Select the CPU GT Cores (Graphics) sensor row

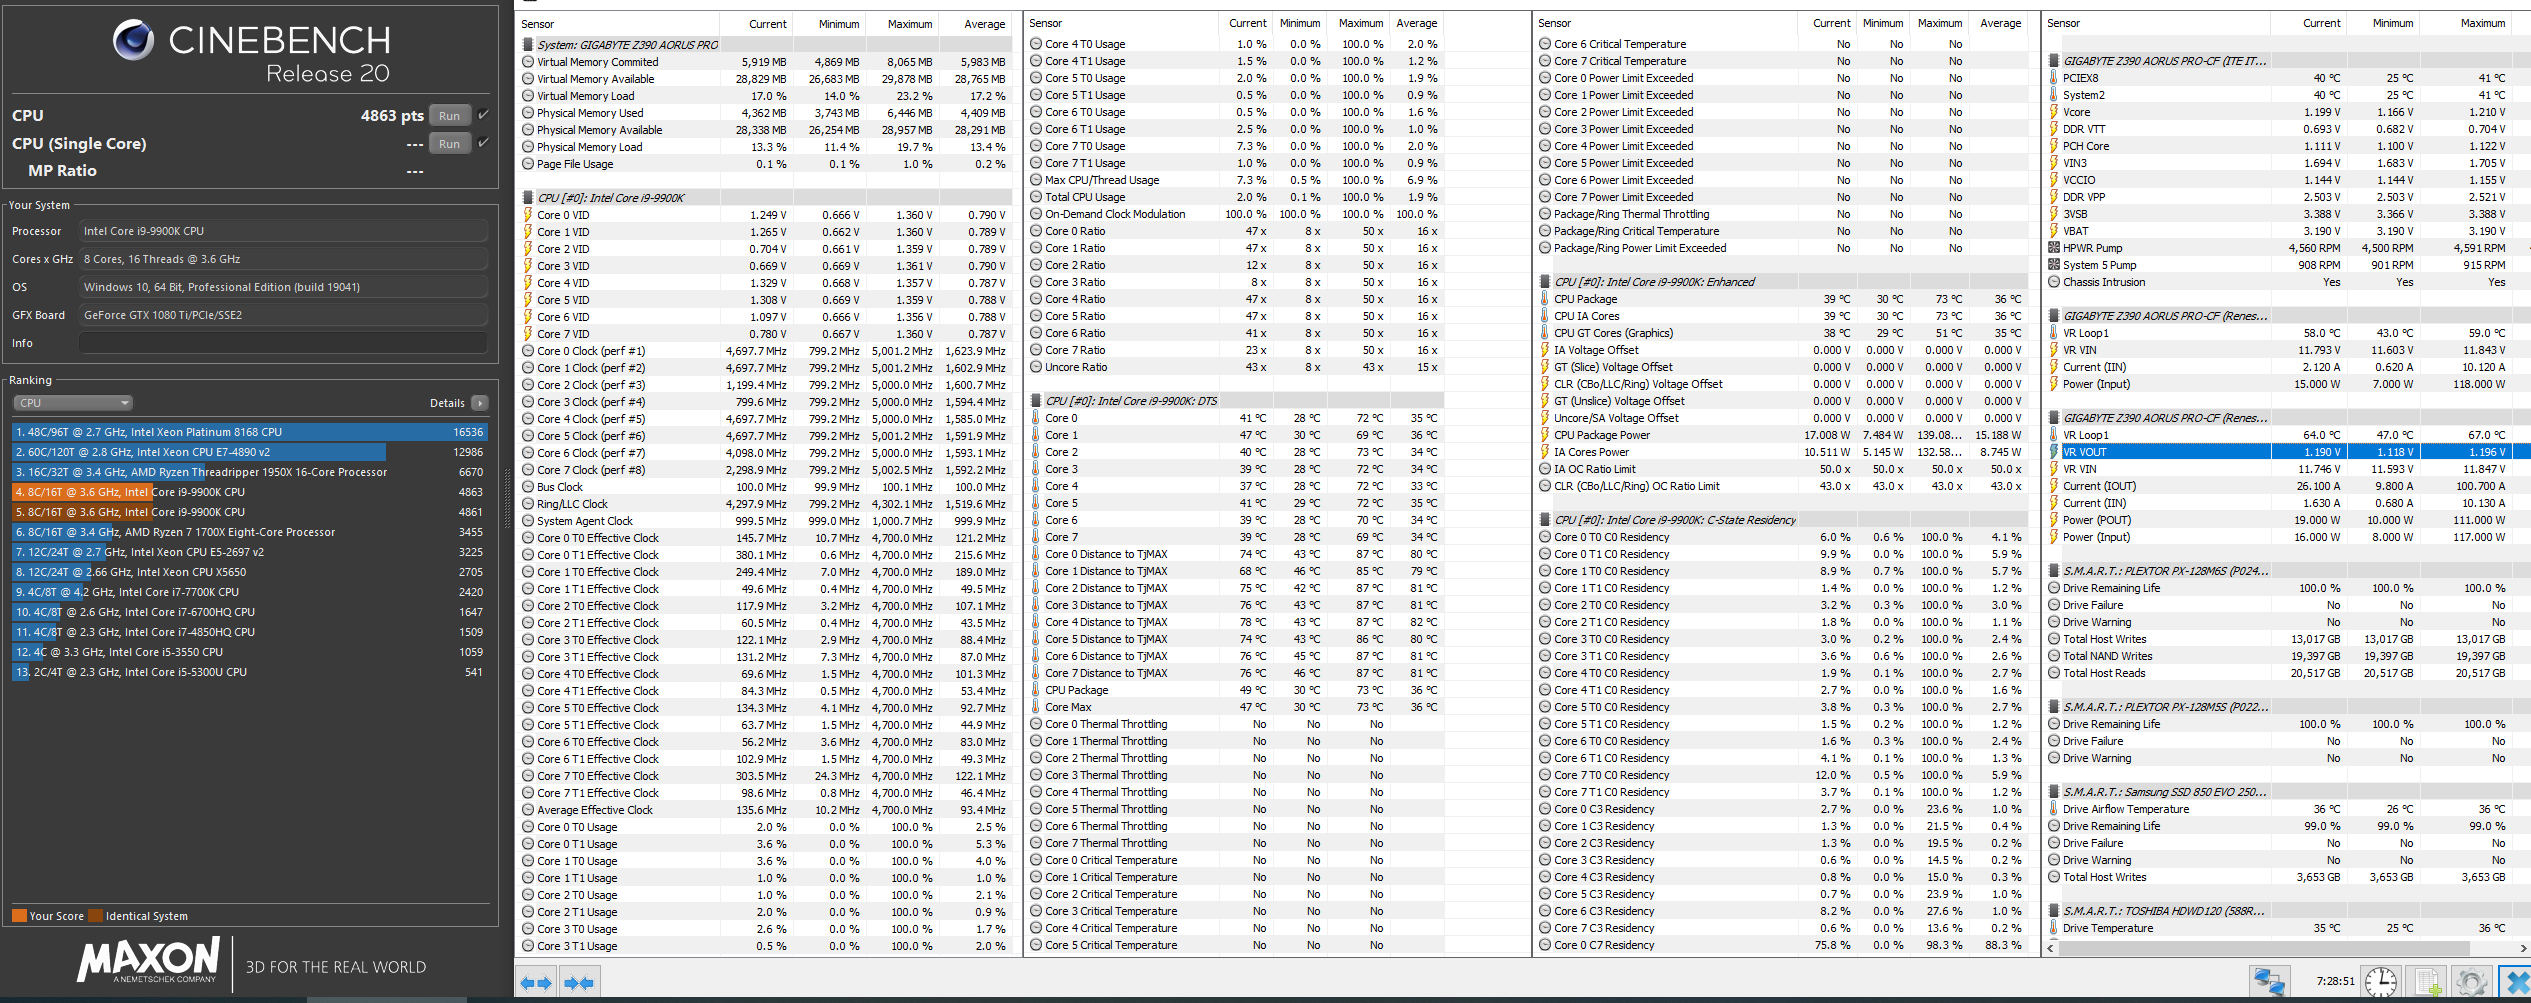[1785, 333]
